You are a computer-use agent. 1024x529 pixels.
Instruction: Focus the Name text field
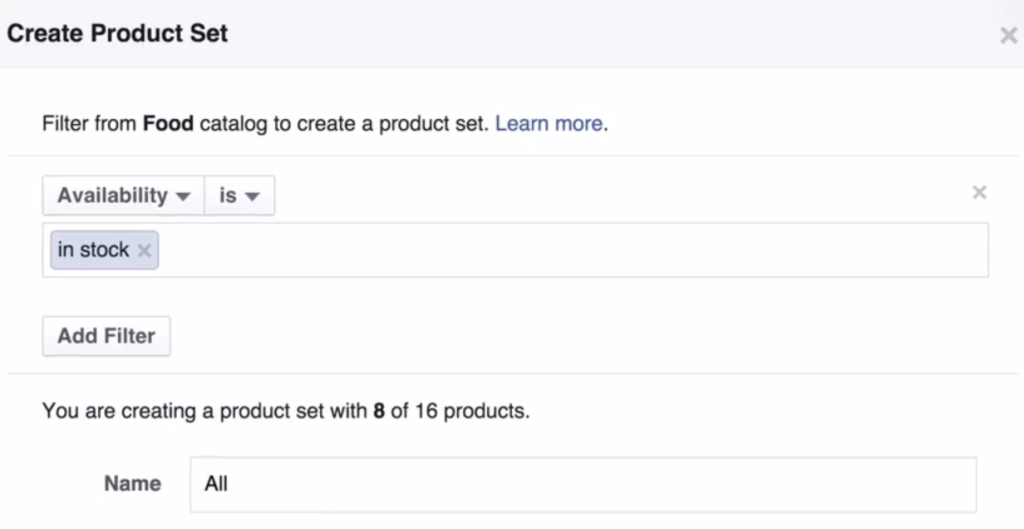(x=582, y=484)
